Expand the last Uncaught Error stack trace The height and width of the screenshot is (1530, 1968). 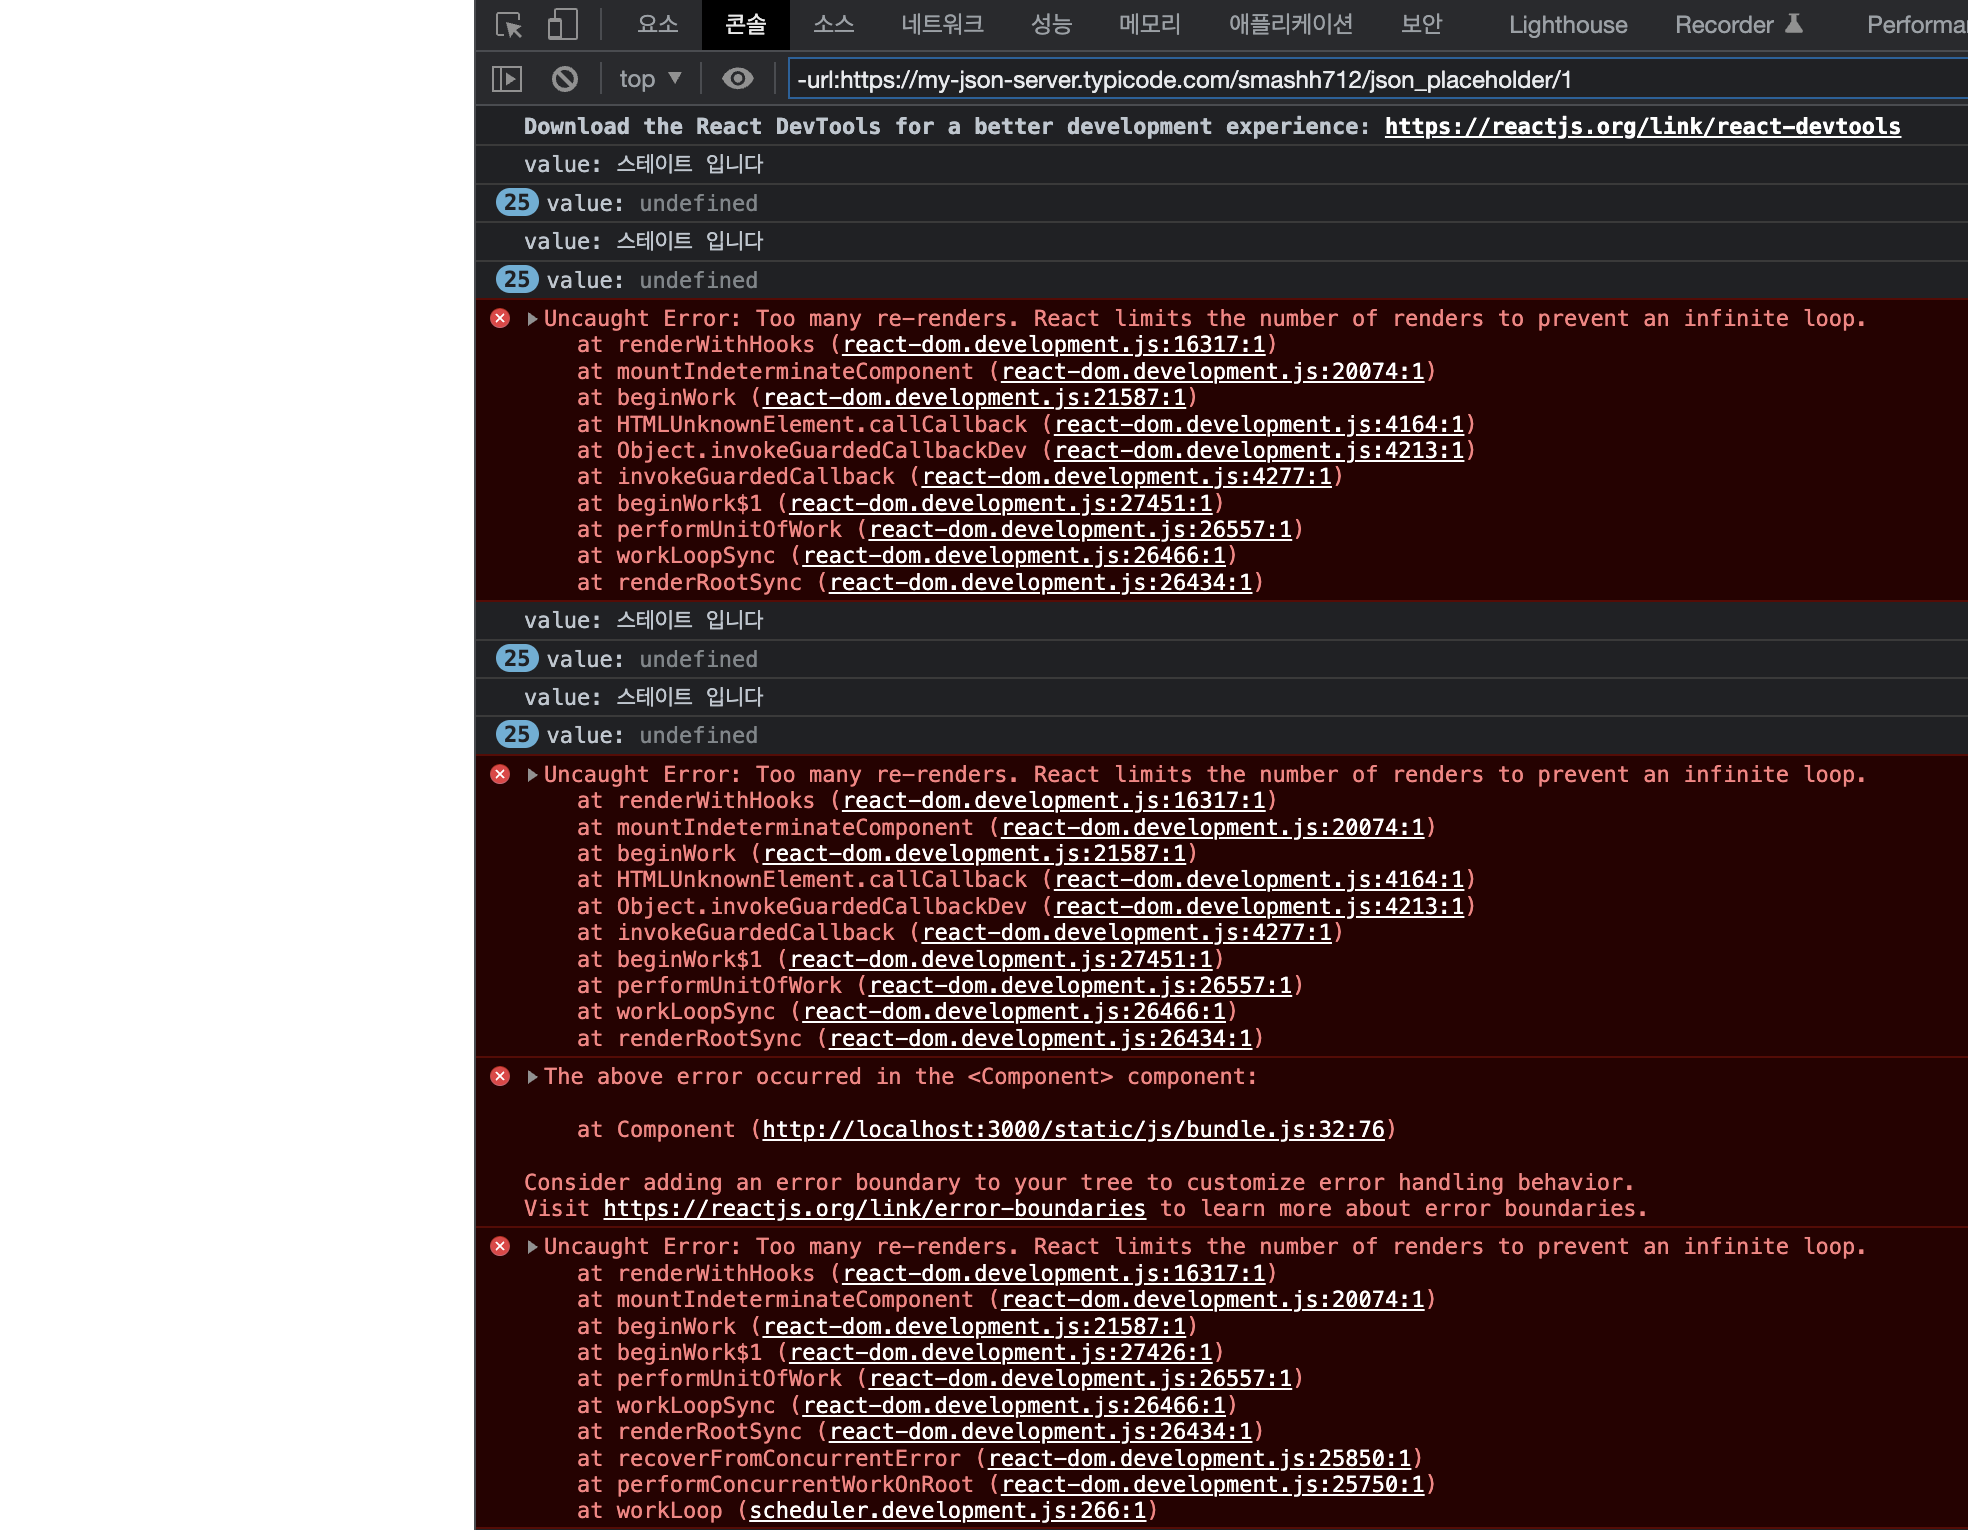pyautogui.click(x=533, y=1247)
